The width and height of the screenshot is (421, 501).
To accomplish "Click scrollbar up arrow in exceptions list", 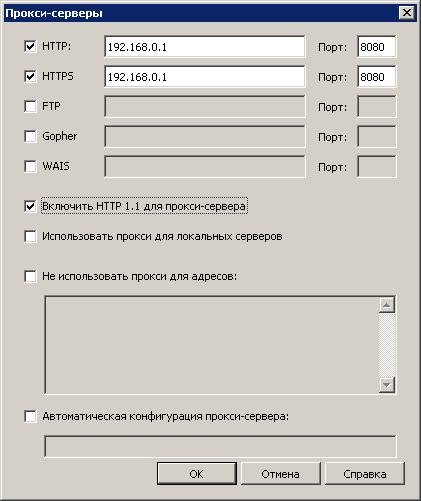I will pos(387,305).
